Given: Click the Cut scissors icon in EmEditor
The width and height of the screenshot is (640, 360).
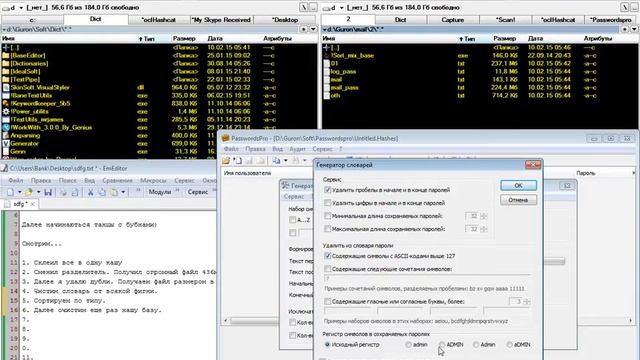Looking at the screenshot, I should coord(90,192).
